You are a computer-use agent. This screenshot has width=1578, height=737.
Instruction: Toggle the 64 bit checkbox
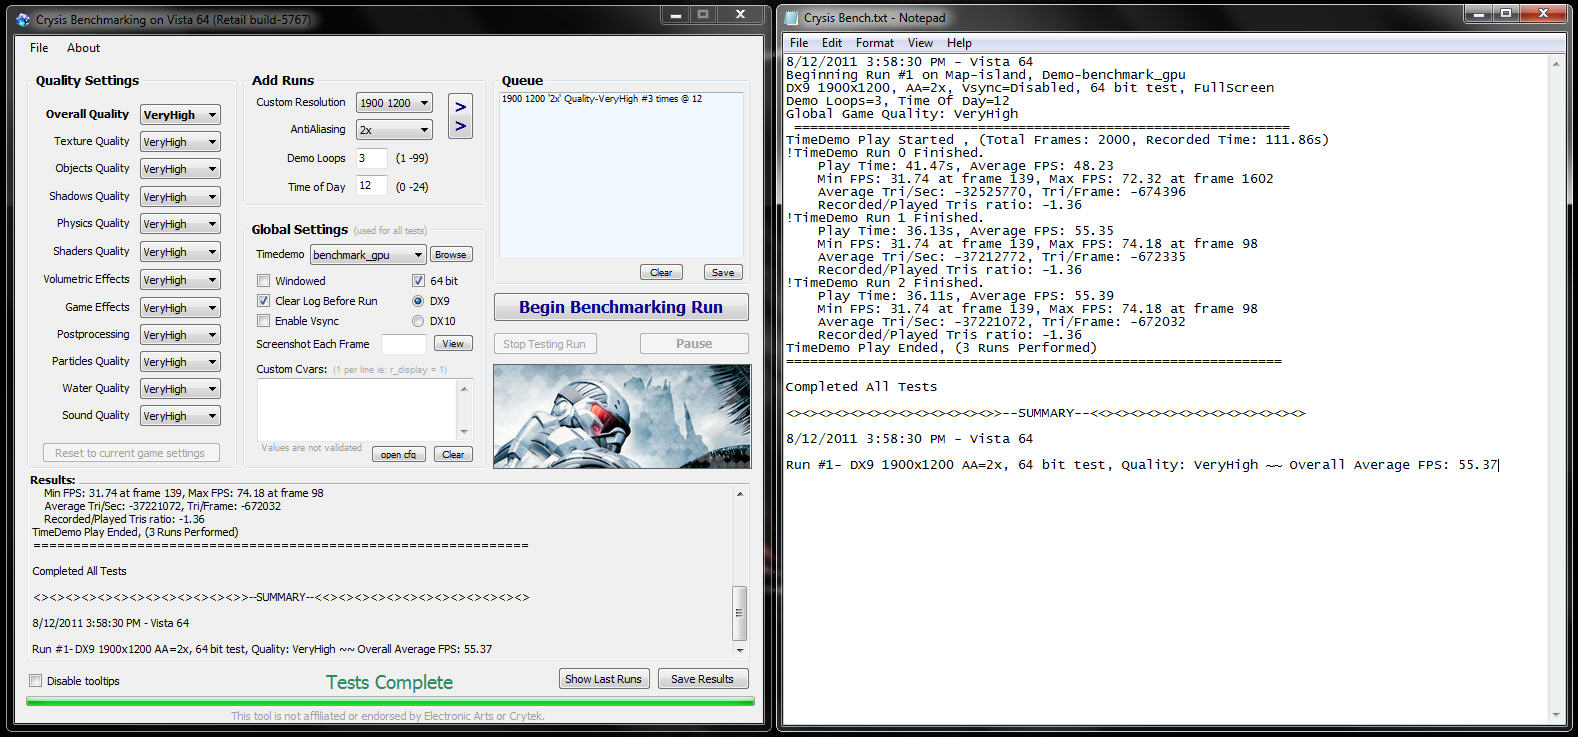point(418,281)
